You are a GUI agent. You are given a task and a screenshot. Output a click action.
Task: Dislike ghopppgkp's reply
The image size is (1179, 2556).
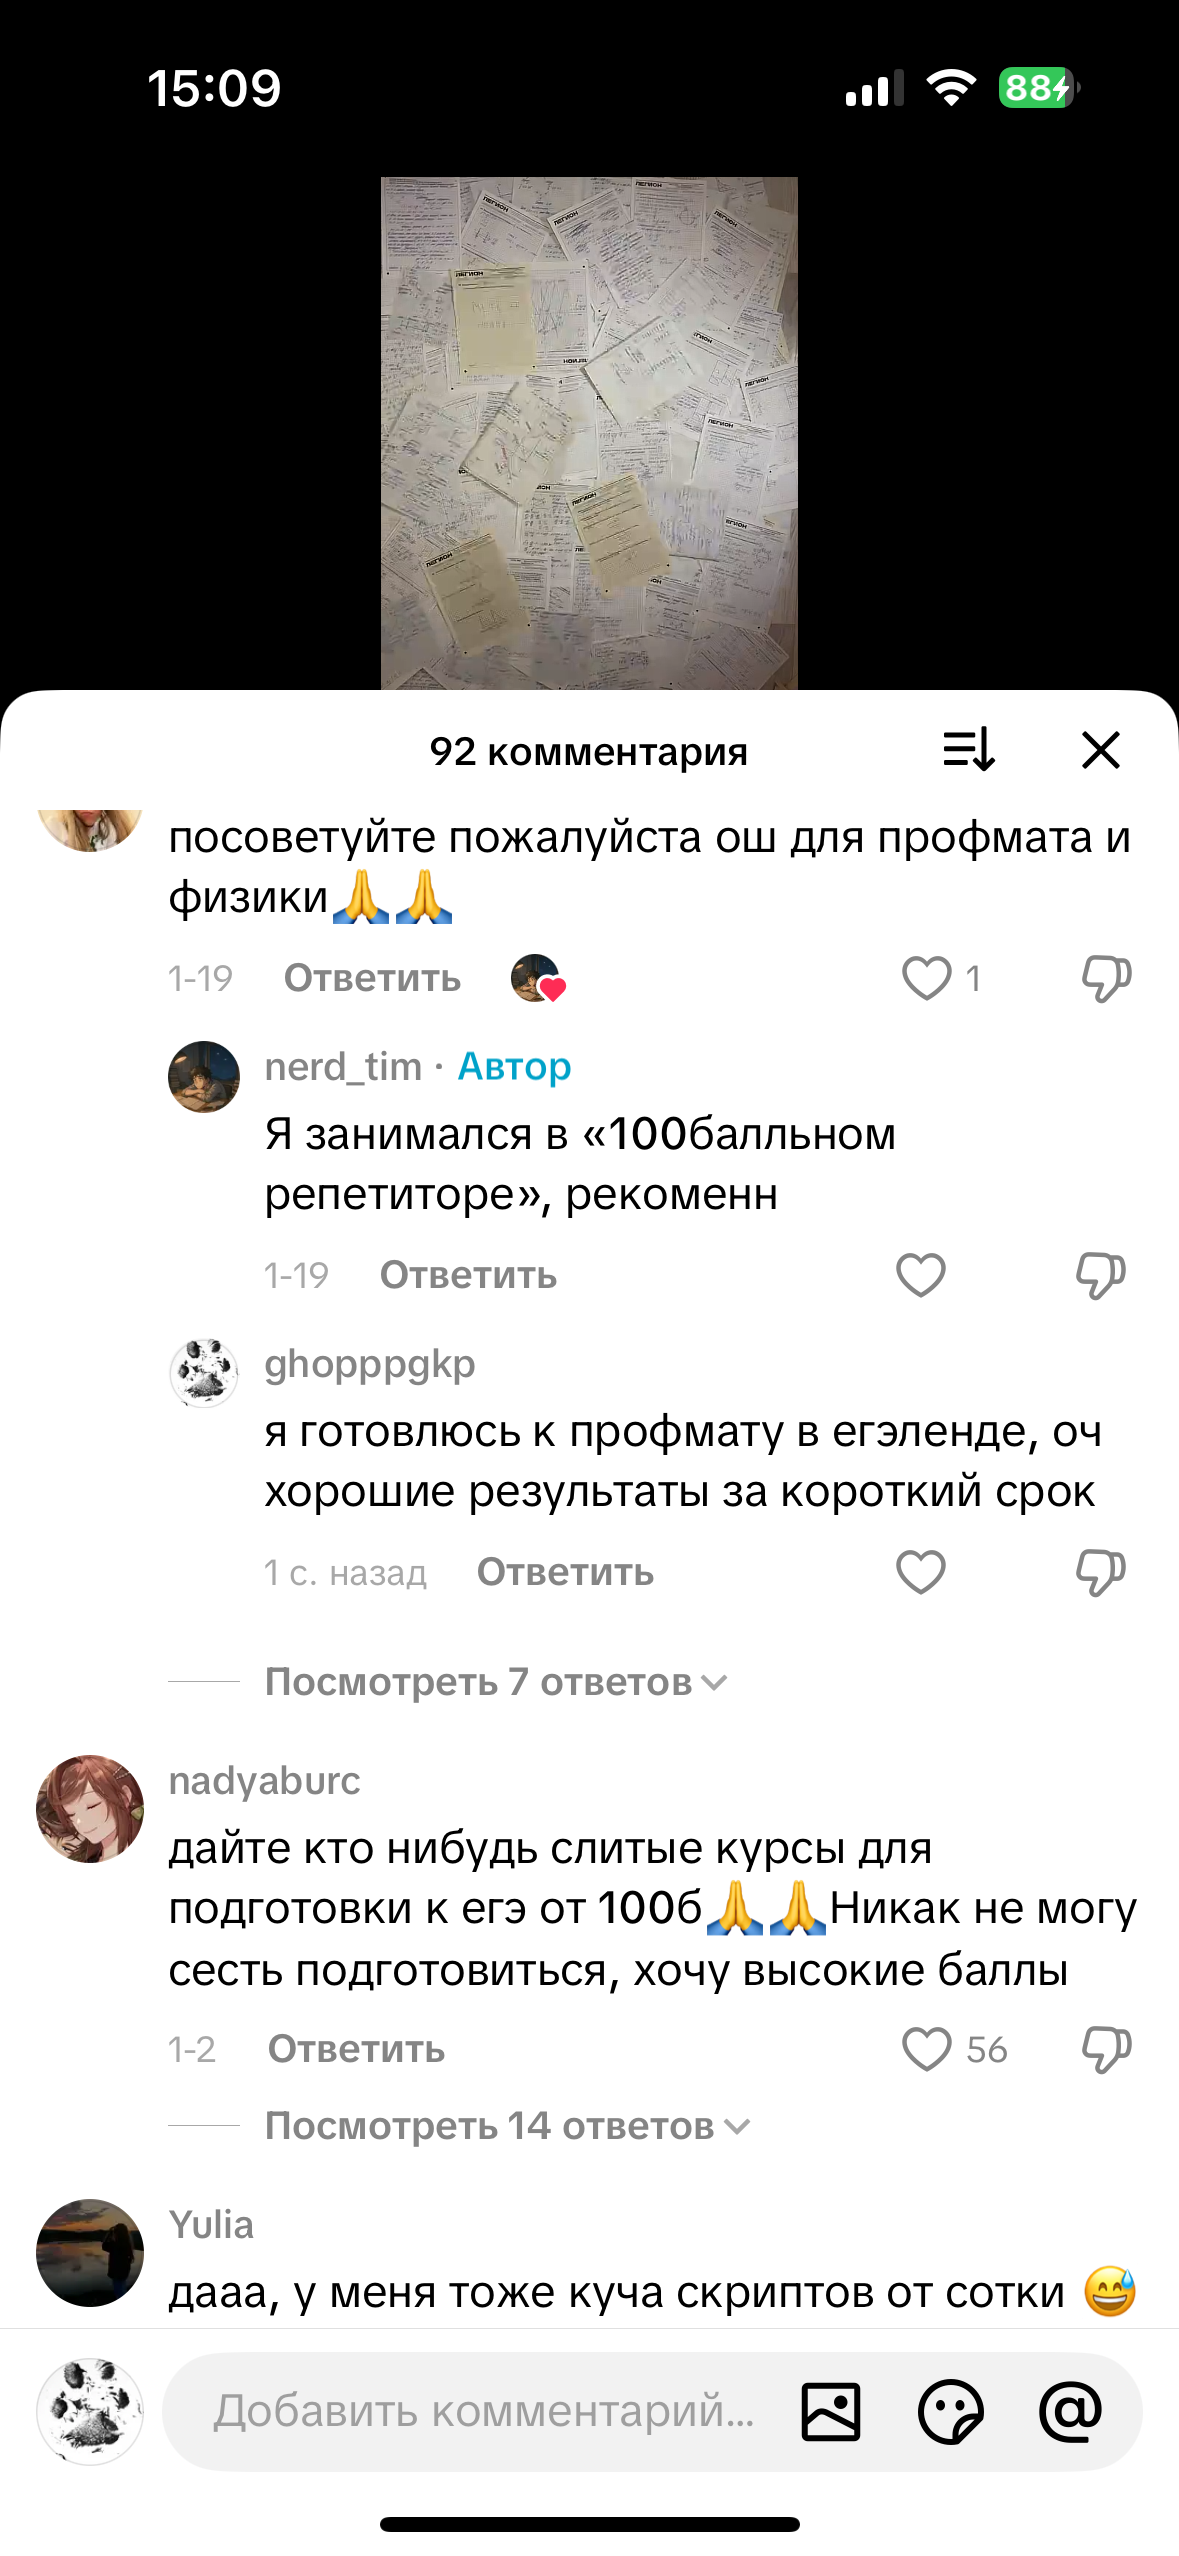coord(1100,1572)
